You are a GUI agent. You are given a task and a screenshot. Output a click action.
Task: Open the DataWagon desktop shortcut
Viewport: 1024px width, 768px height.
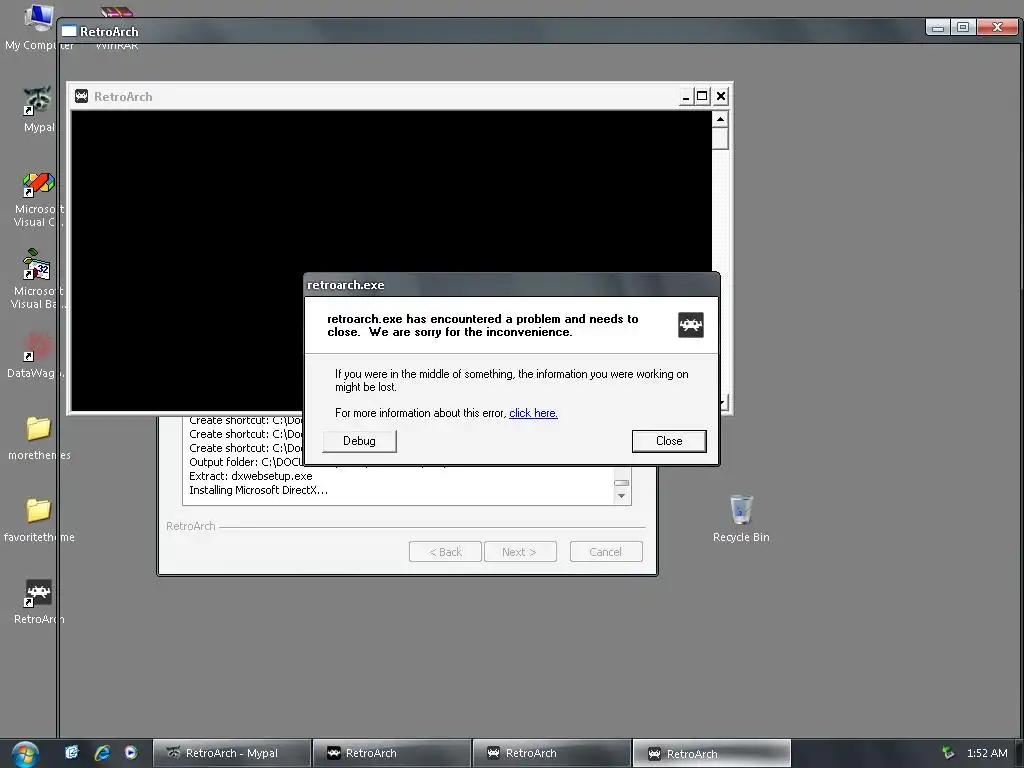tap(37, 356)
